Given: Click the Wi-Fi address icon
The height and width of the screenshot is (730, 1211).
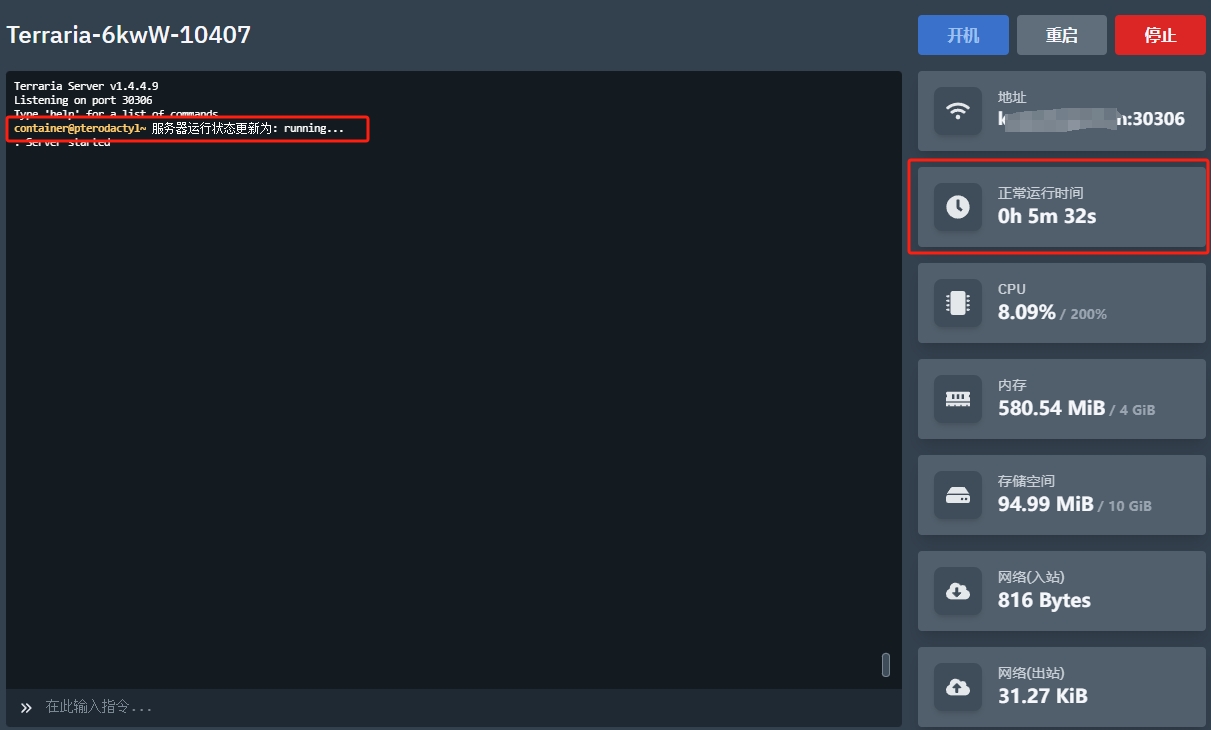Looking at the screenshot, I should click(958, 111).
